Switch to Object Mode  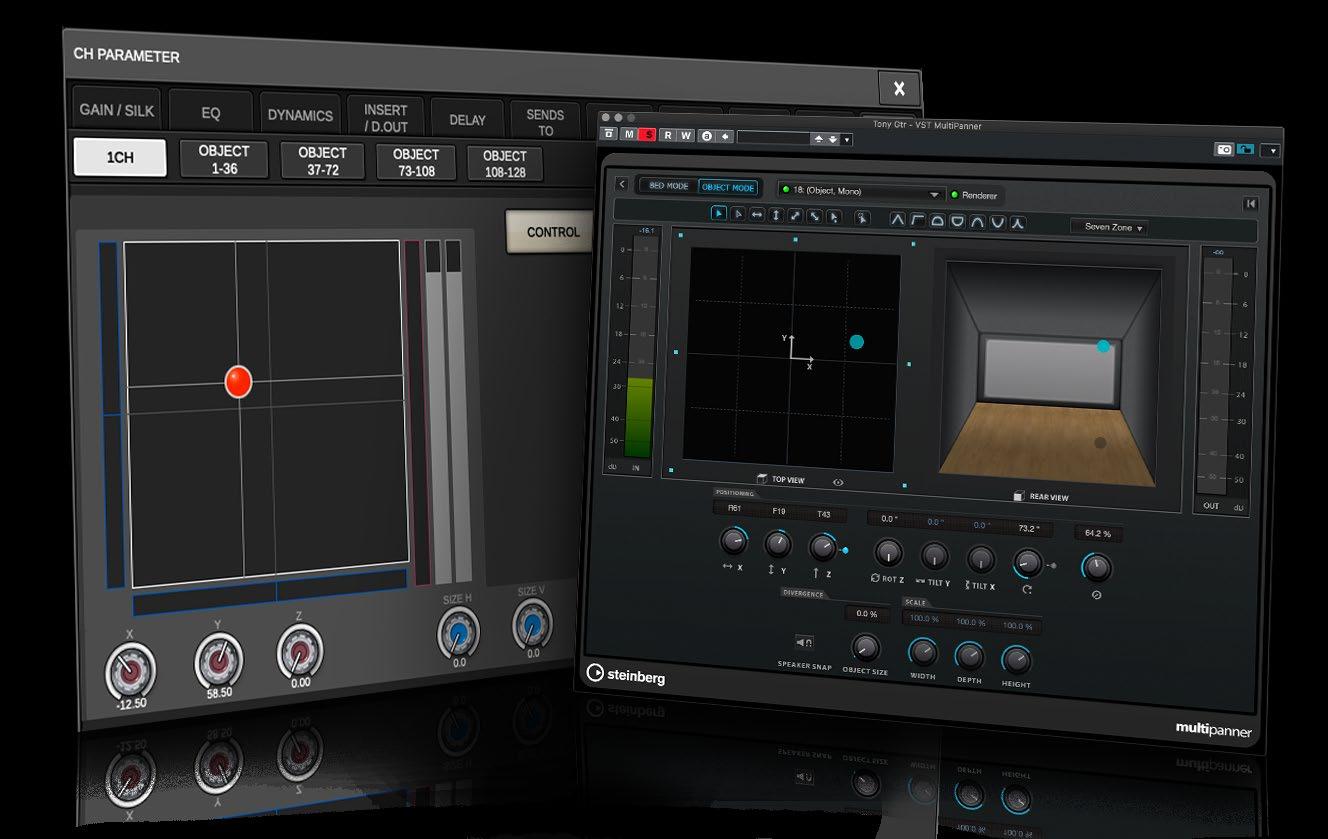pos(727,188)
